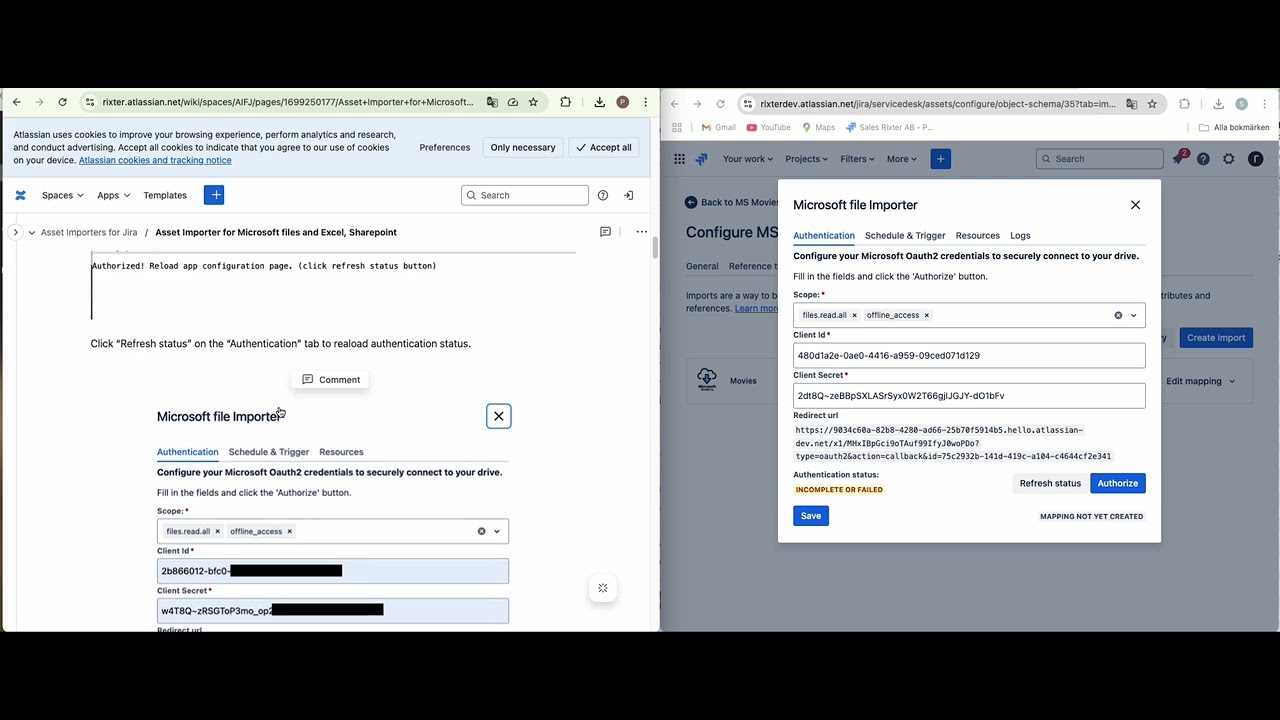Screen dimensions: 1280x720
Task: Open the General tab on Jira configure page
Action: coord(702,266)
